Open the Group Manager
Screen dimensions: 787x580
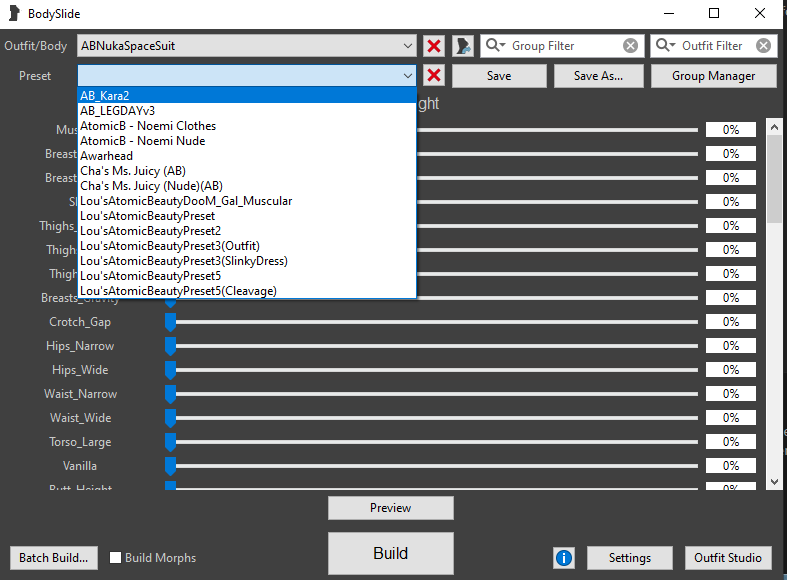[x=713, y=76]
